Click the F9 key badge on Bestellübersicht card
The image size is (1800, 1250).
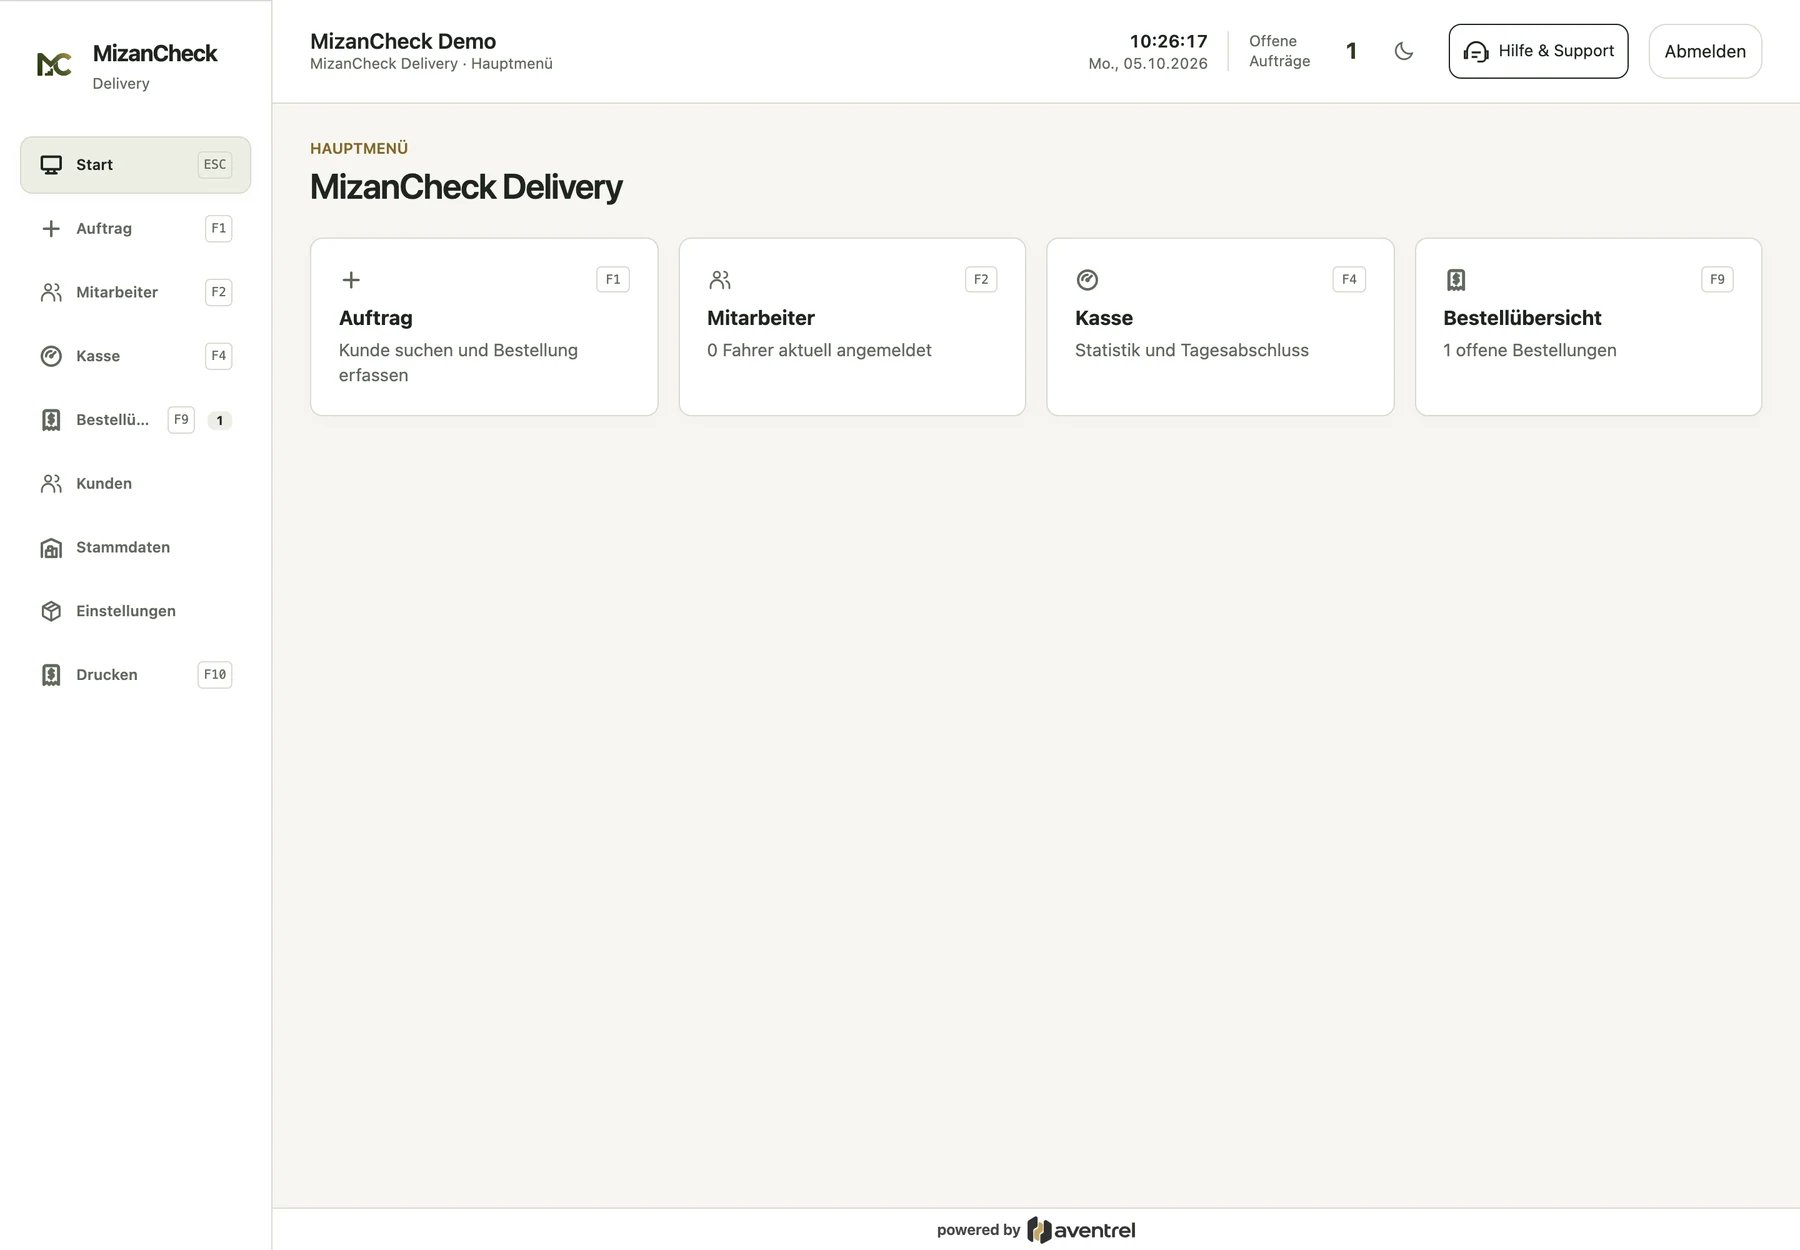point(1717,280)
